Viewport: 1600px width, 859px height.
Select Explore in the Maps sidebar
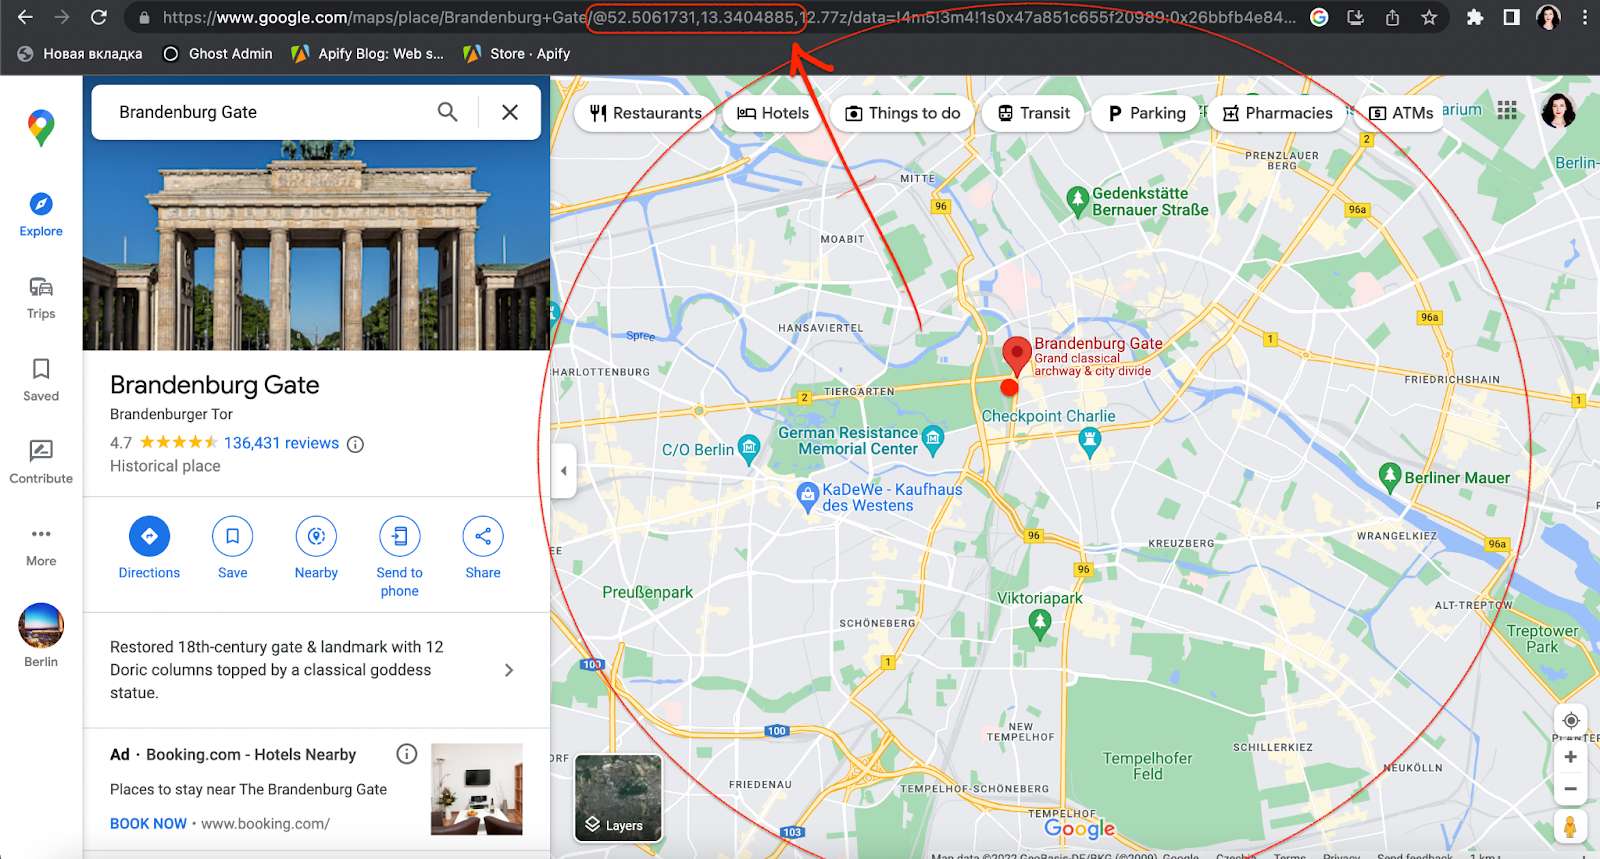41,215
